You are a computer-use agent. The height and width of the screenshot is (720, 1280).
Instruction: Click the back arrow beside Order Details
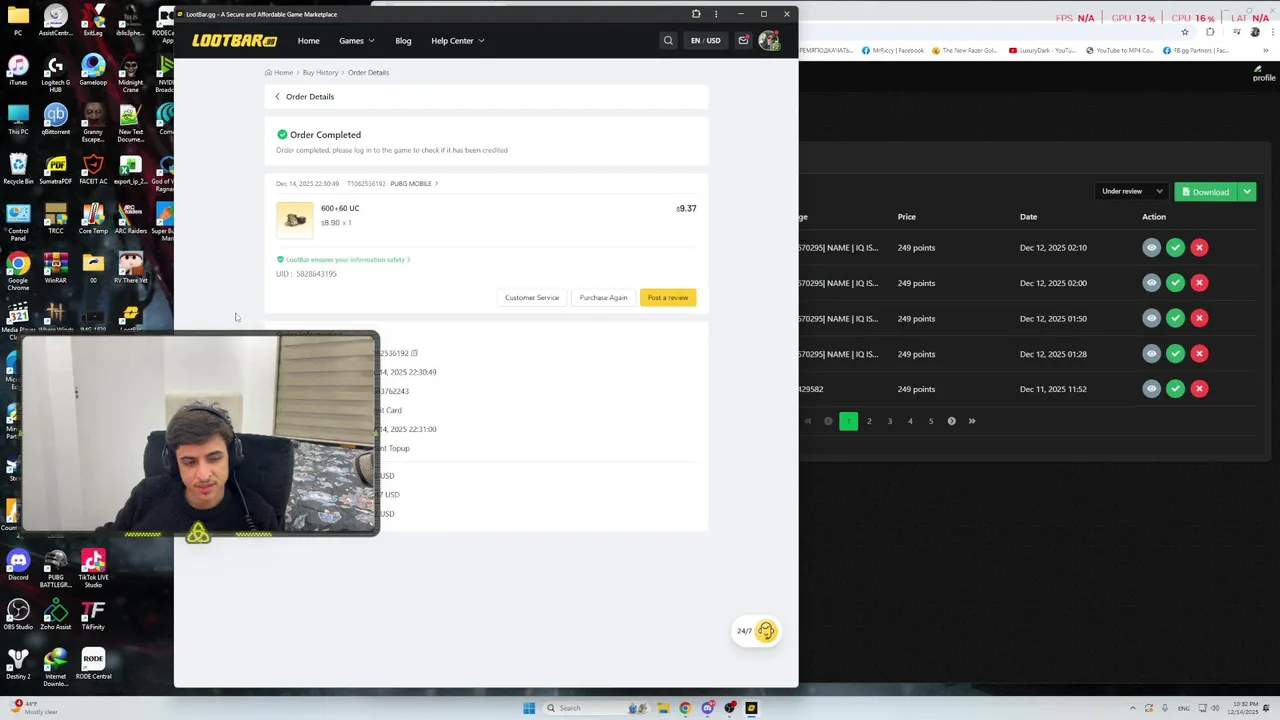pos(278,97)
